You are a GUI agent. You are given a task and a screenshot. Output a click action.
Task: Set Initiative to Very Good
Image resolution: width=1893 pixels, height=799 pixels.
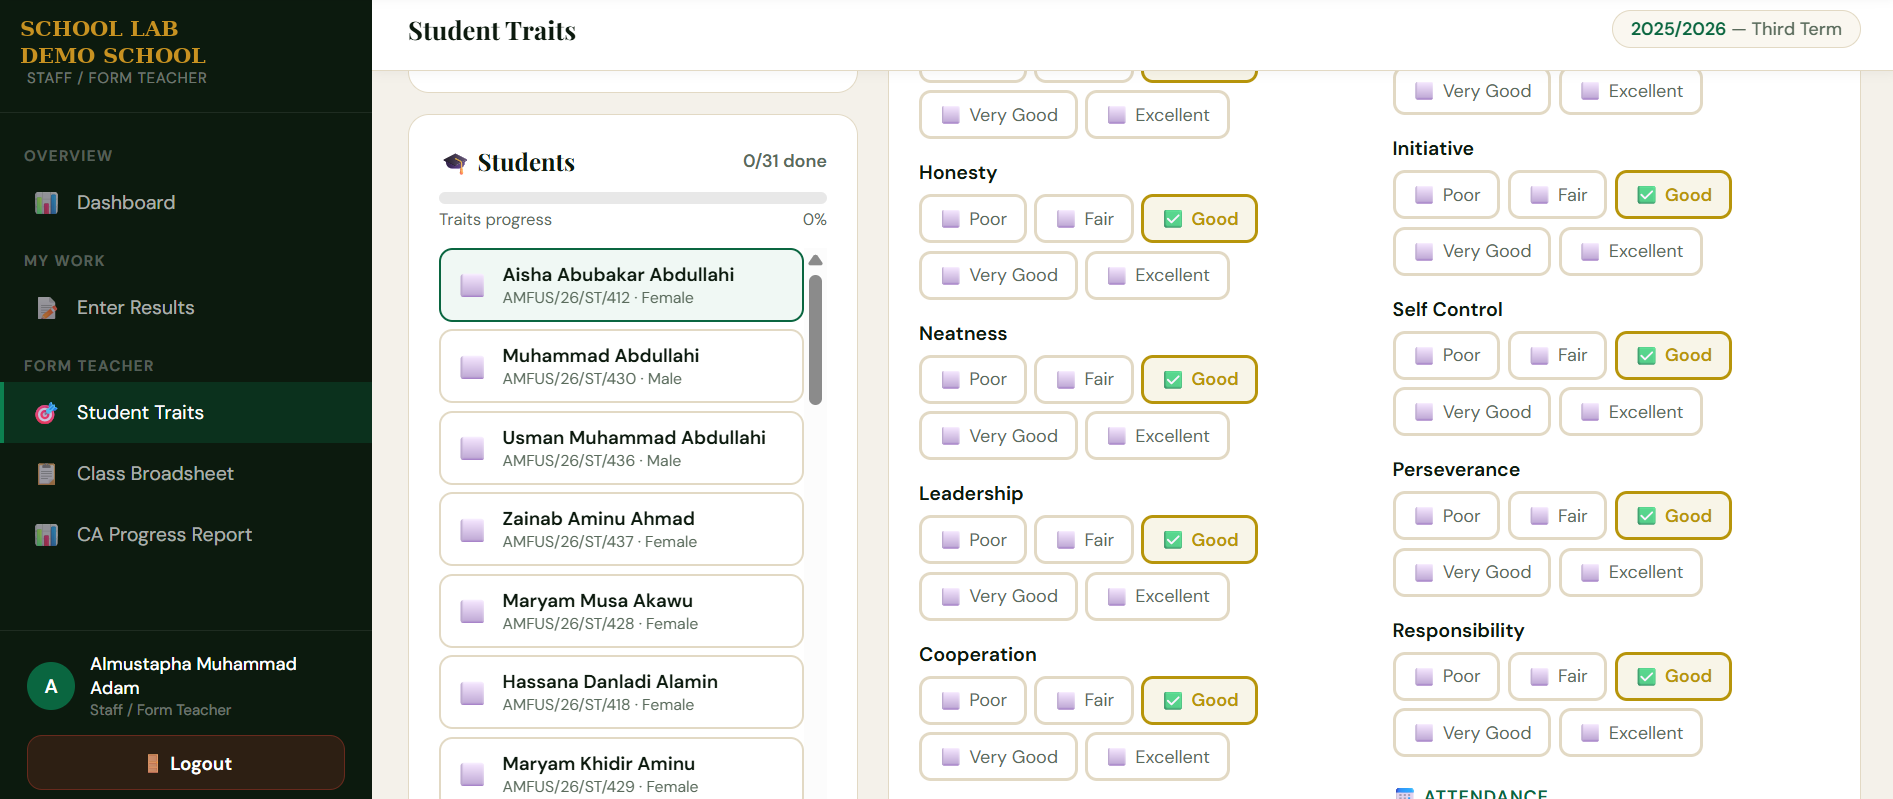pyautogui.click(x=1471, y=251)
